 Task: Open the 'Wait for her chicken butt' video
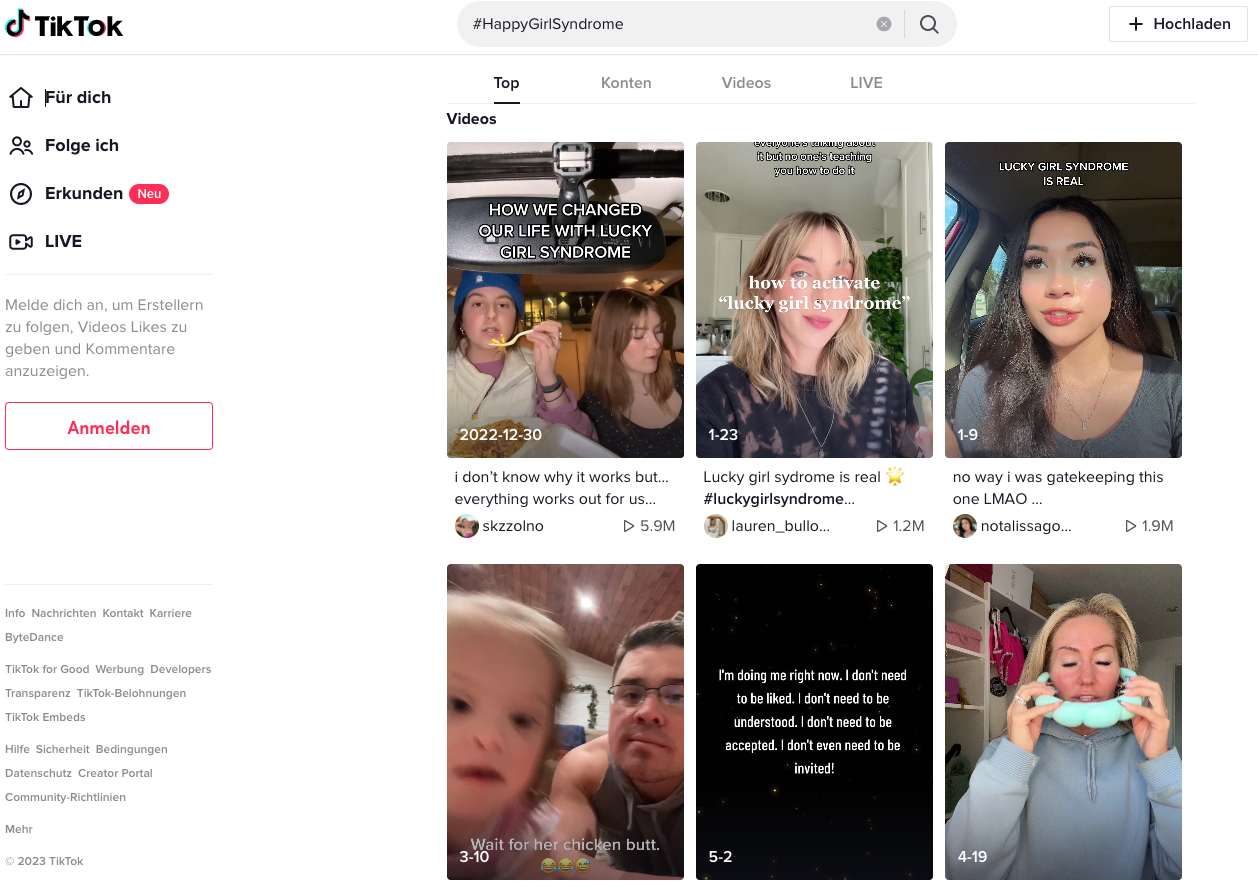coord(565,722)
